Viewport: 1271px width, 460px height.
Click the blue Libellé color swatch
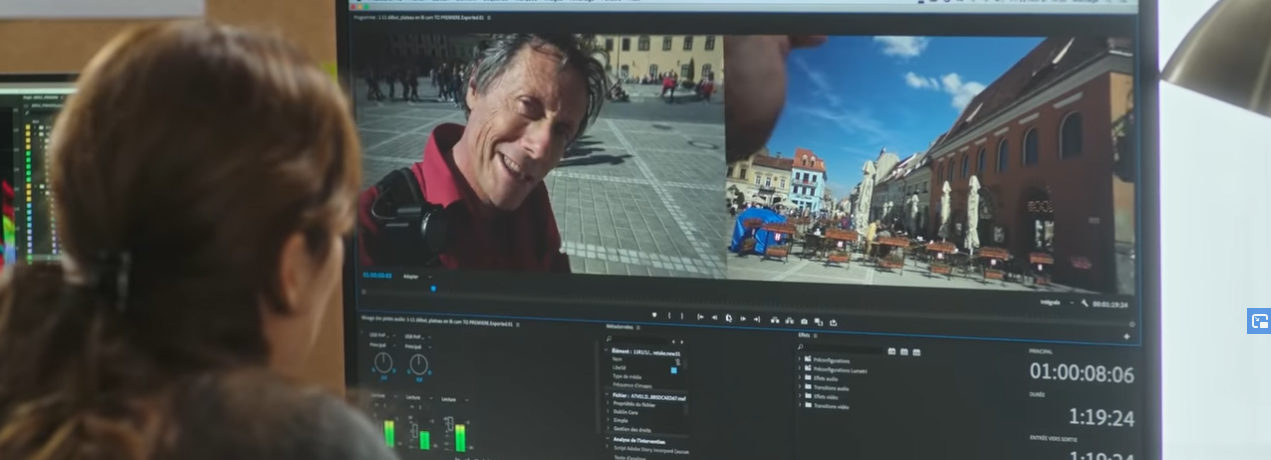click(673, 370)
